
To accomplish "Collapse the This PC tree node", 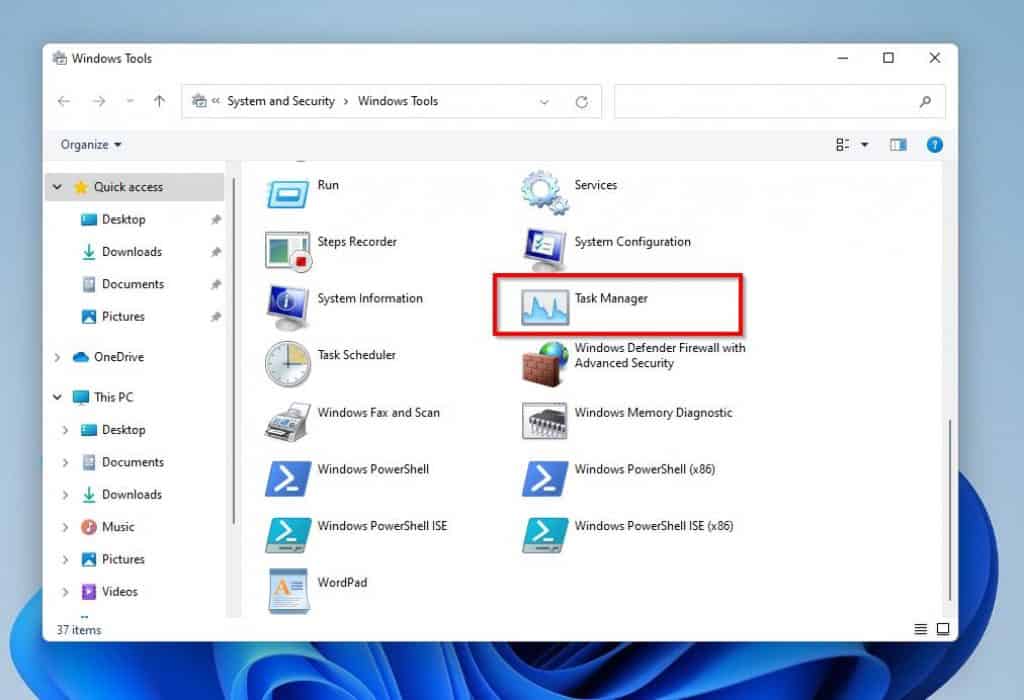I will tap(57, 397).
